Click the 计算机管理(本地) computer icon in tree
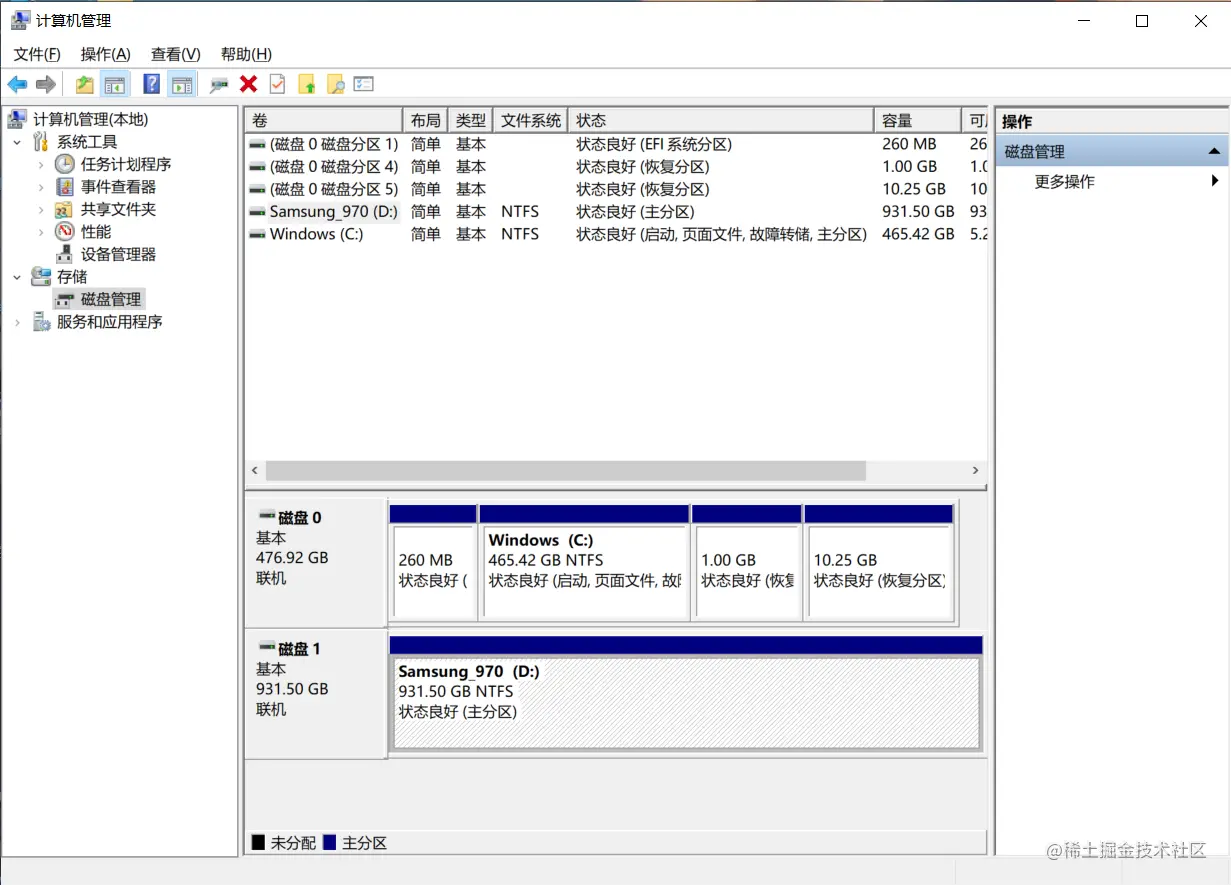This screenshot has width=1231, height=885. (17, 120)
